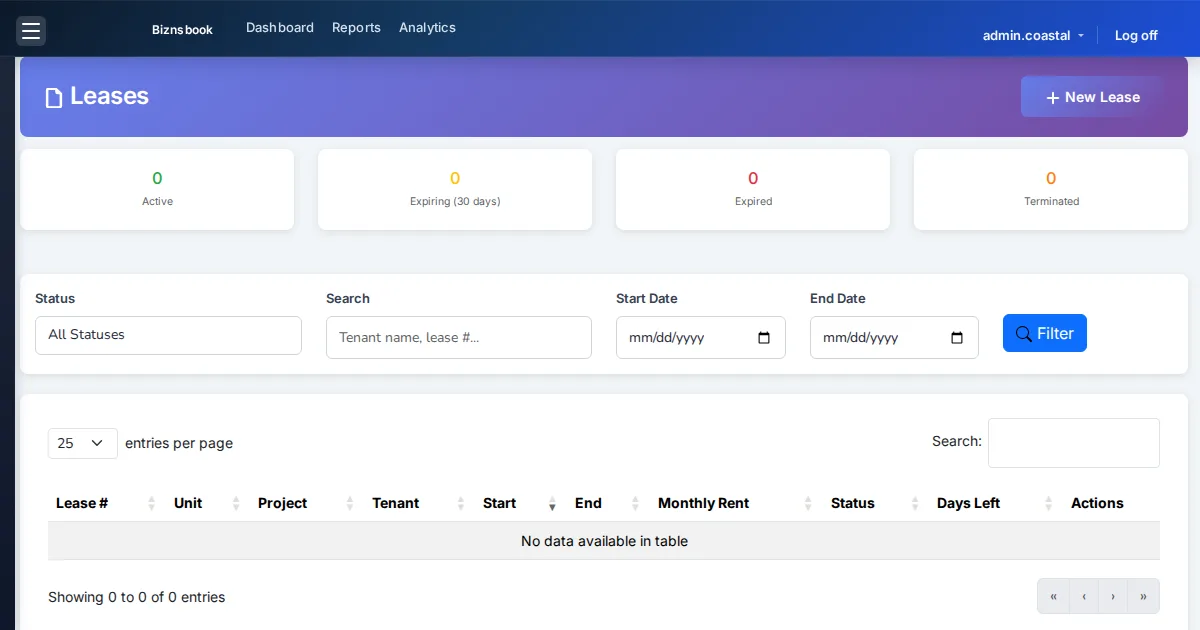Sort table by End column
The image size is (1200, 630).
click(x=608, y=503)
